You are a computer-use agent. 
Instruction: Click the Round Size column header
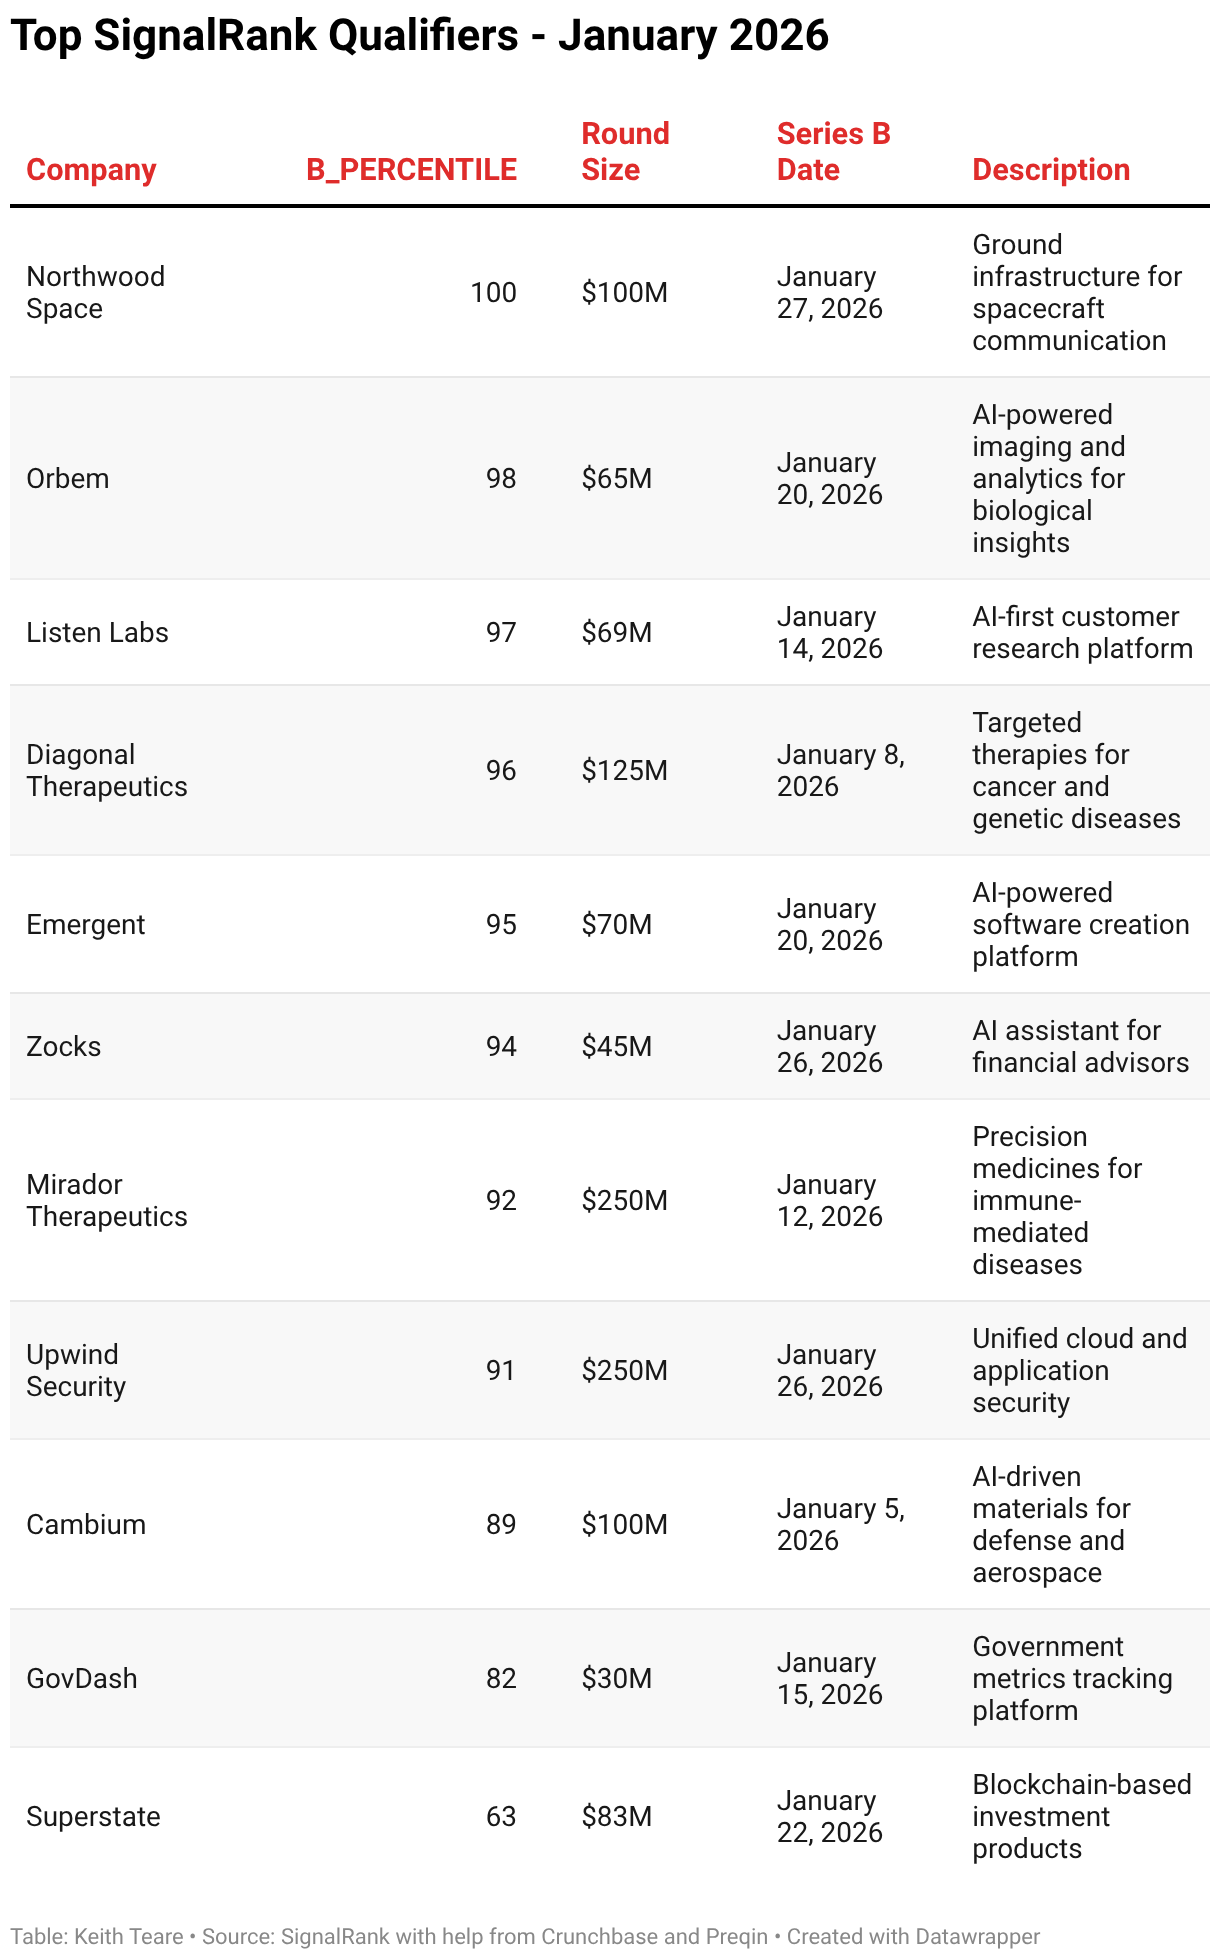[625, 152]
